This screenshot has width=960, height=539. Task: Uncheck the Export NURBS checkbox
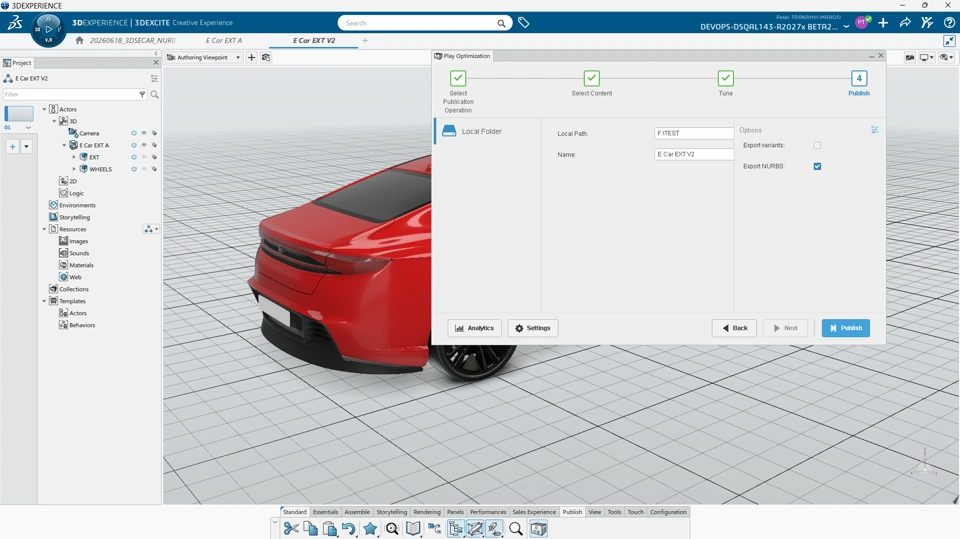coord(817,166)
